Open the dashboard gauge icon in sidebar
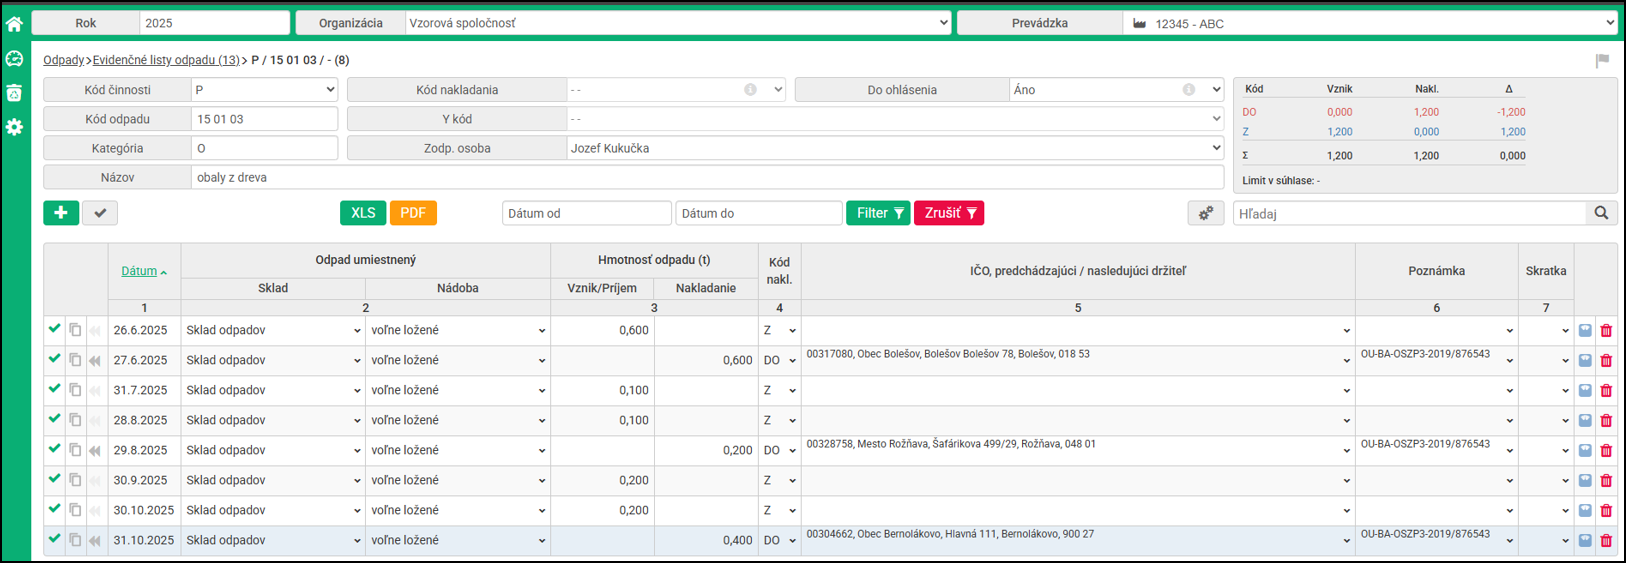1626x563 pixels. point(14,59)
